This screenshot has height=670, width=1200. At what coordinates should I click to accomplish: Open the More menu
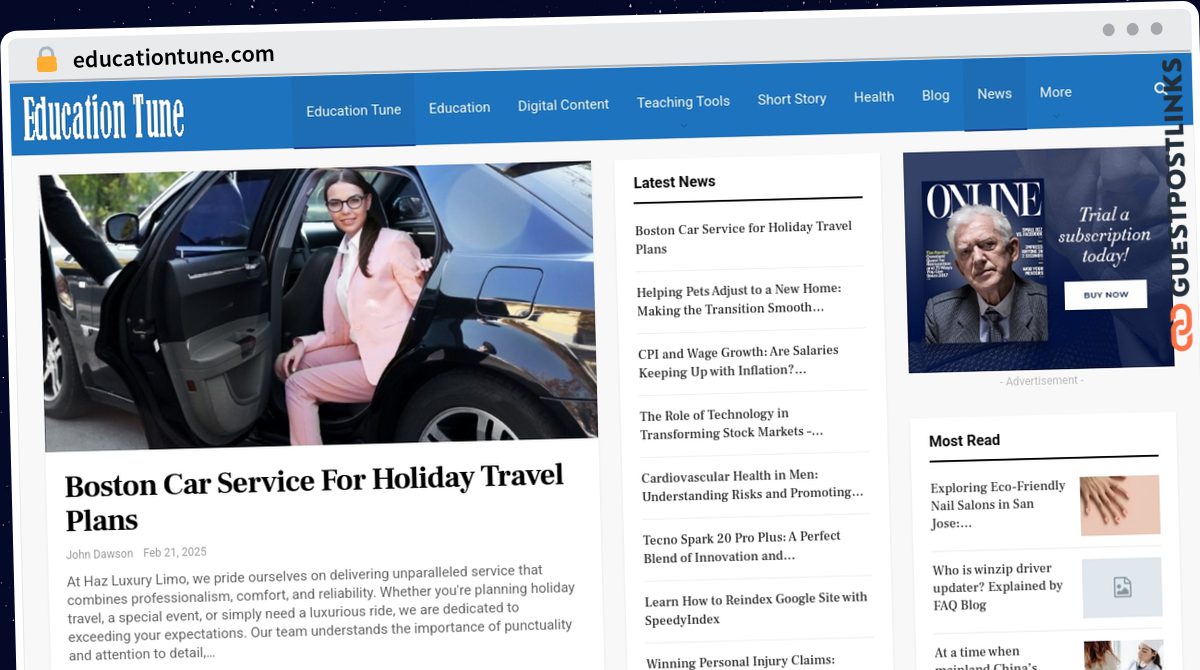pyautogui.click(x=1055, y=92)
